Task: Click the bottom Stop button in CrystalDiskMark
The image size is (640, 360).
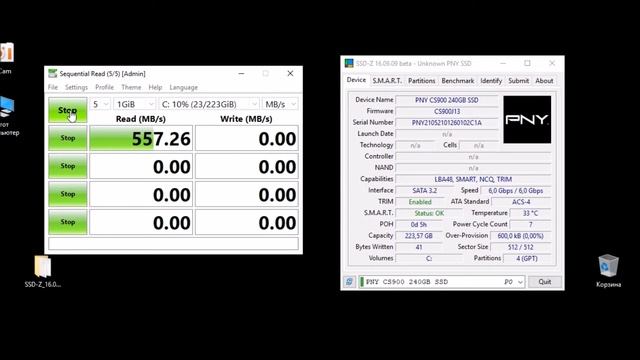Action: 68,222
